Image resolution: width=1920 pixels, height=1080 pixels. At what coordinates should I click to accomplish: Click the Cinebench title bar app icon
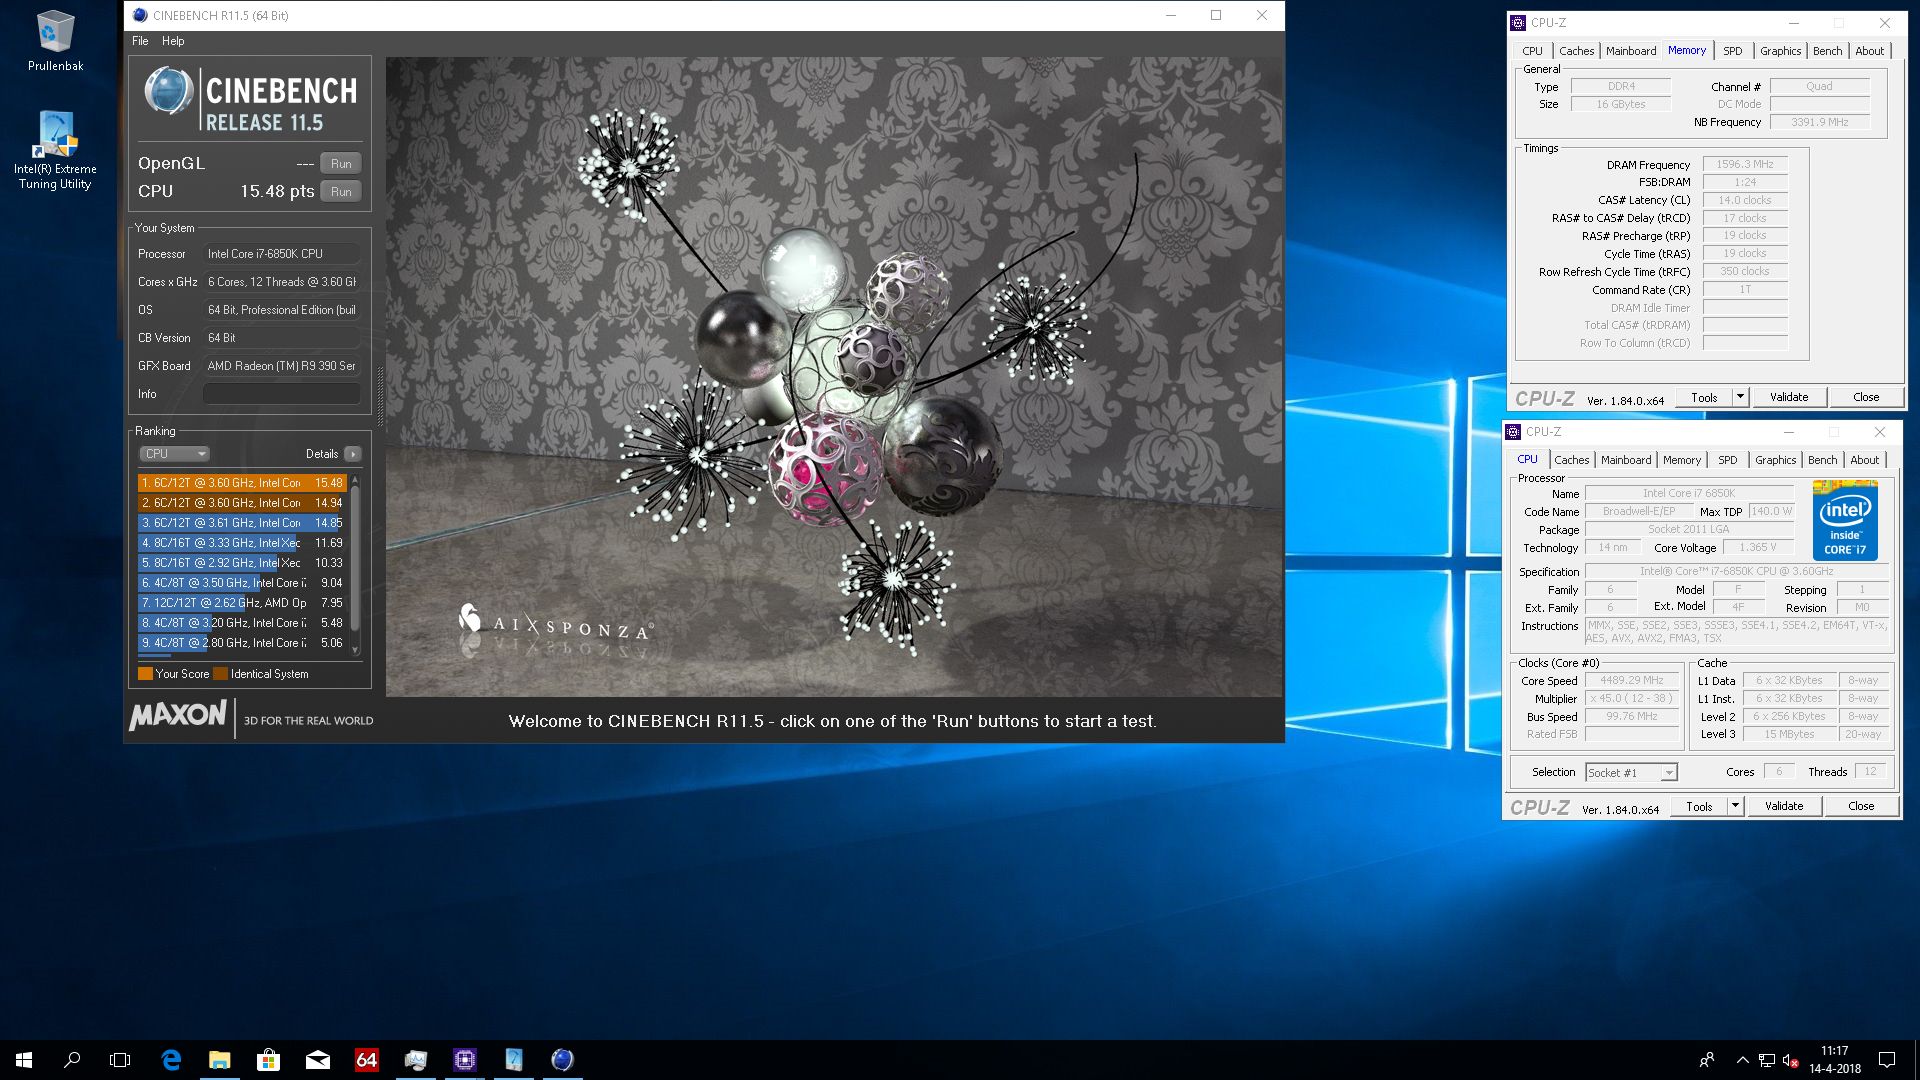pyautogui.click(x=140, y=15)
